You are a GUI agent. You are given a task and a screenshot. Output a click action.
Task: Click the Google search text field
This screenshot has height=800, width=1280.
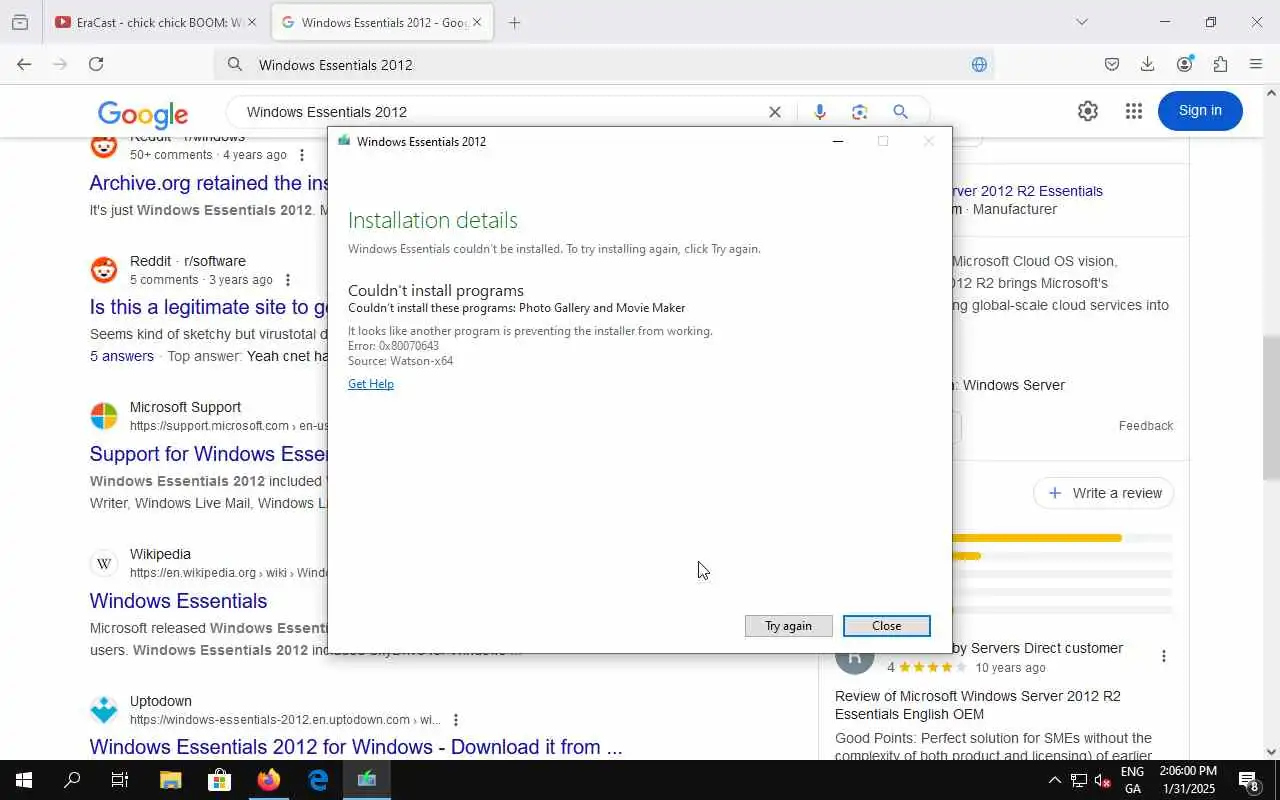click(x=500, y=112)
